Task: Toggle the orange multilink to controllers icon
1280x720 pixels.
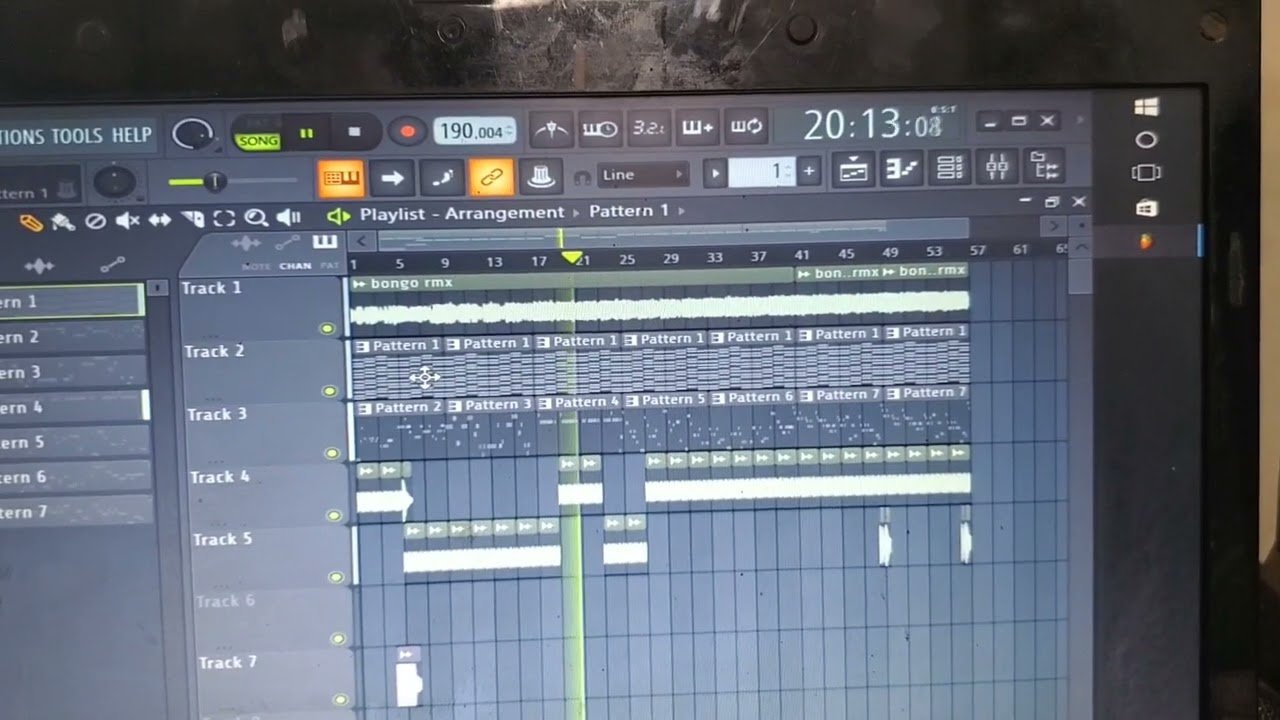Action: pyautogui.click(x=491, y=178)
